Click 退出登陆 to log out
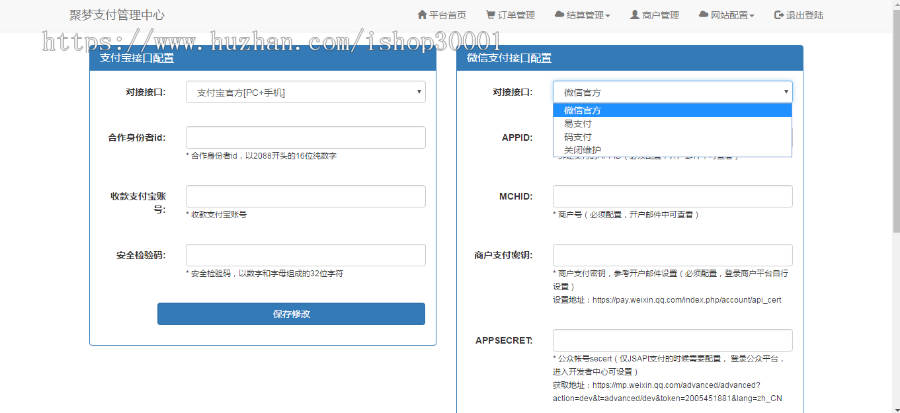This screenshot has width=900, height=413. tap(798, 15)
